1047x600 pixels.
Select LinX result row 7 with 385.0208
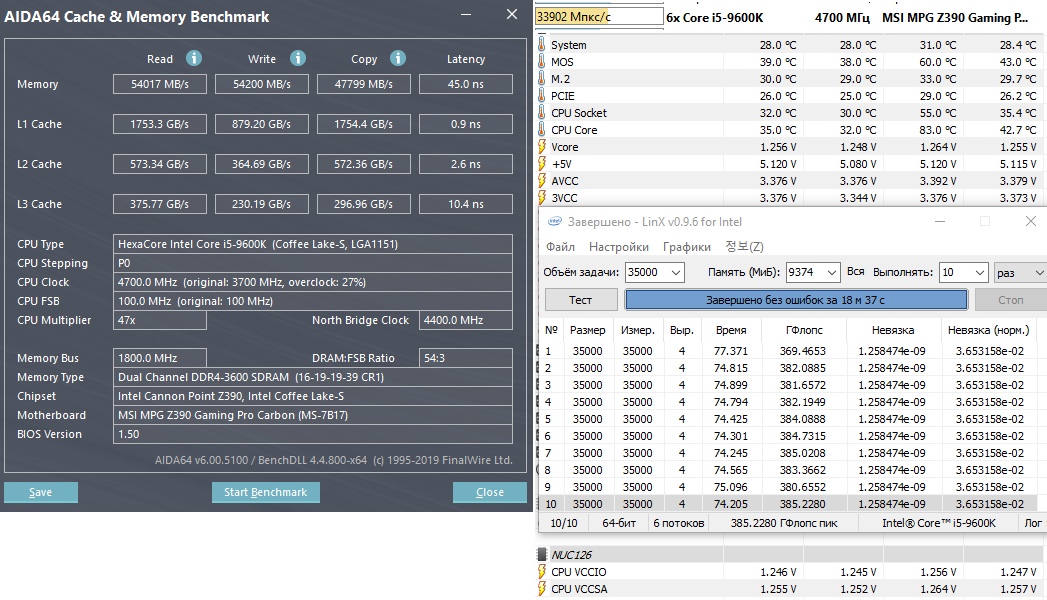(788, 453)
